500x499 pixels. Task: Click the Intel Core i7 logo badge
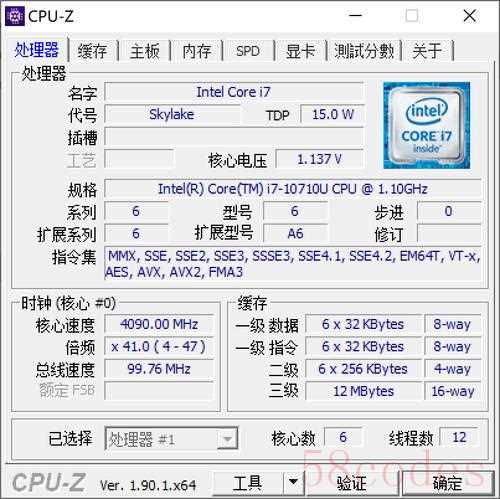click(x=426, y=125)
